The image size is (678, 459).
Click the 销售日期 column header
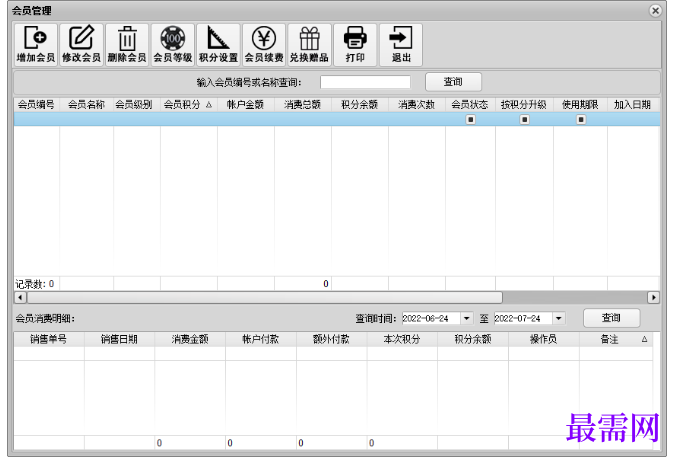119,339
